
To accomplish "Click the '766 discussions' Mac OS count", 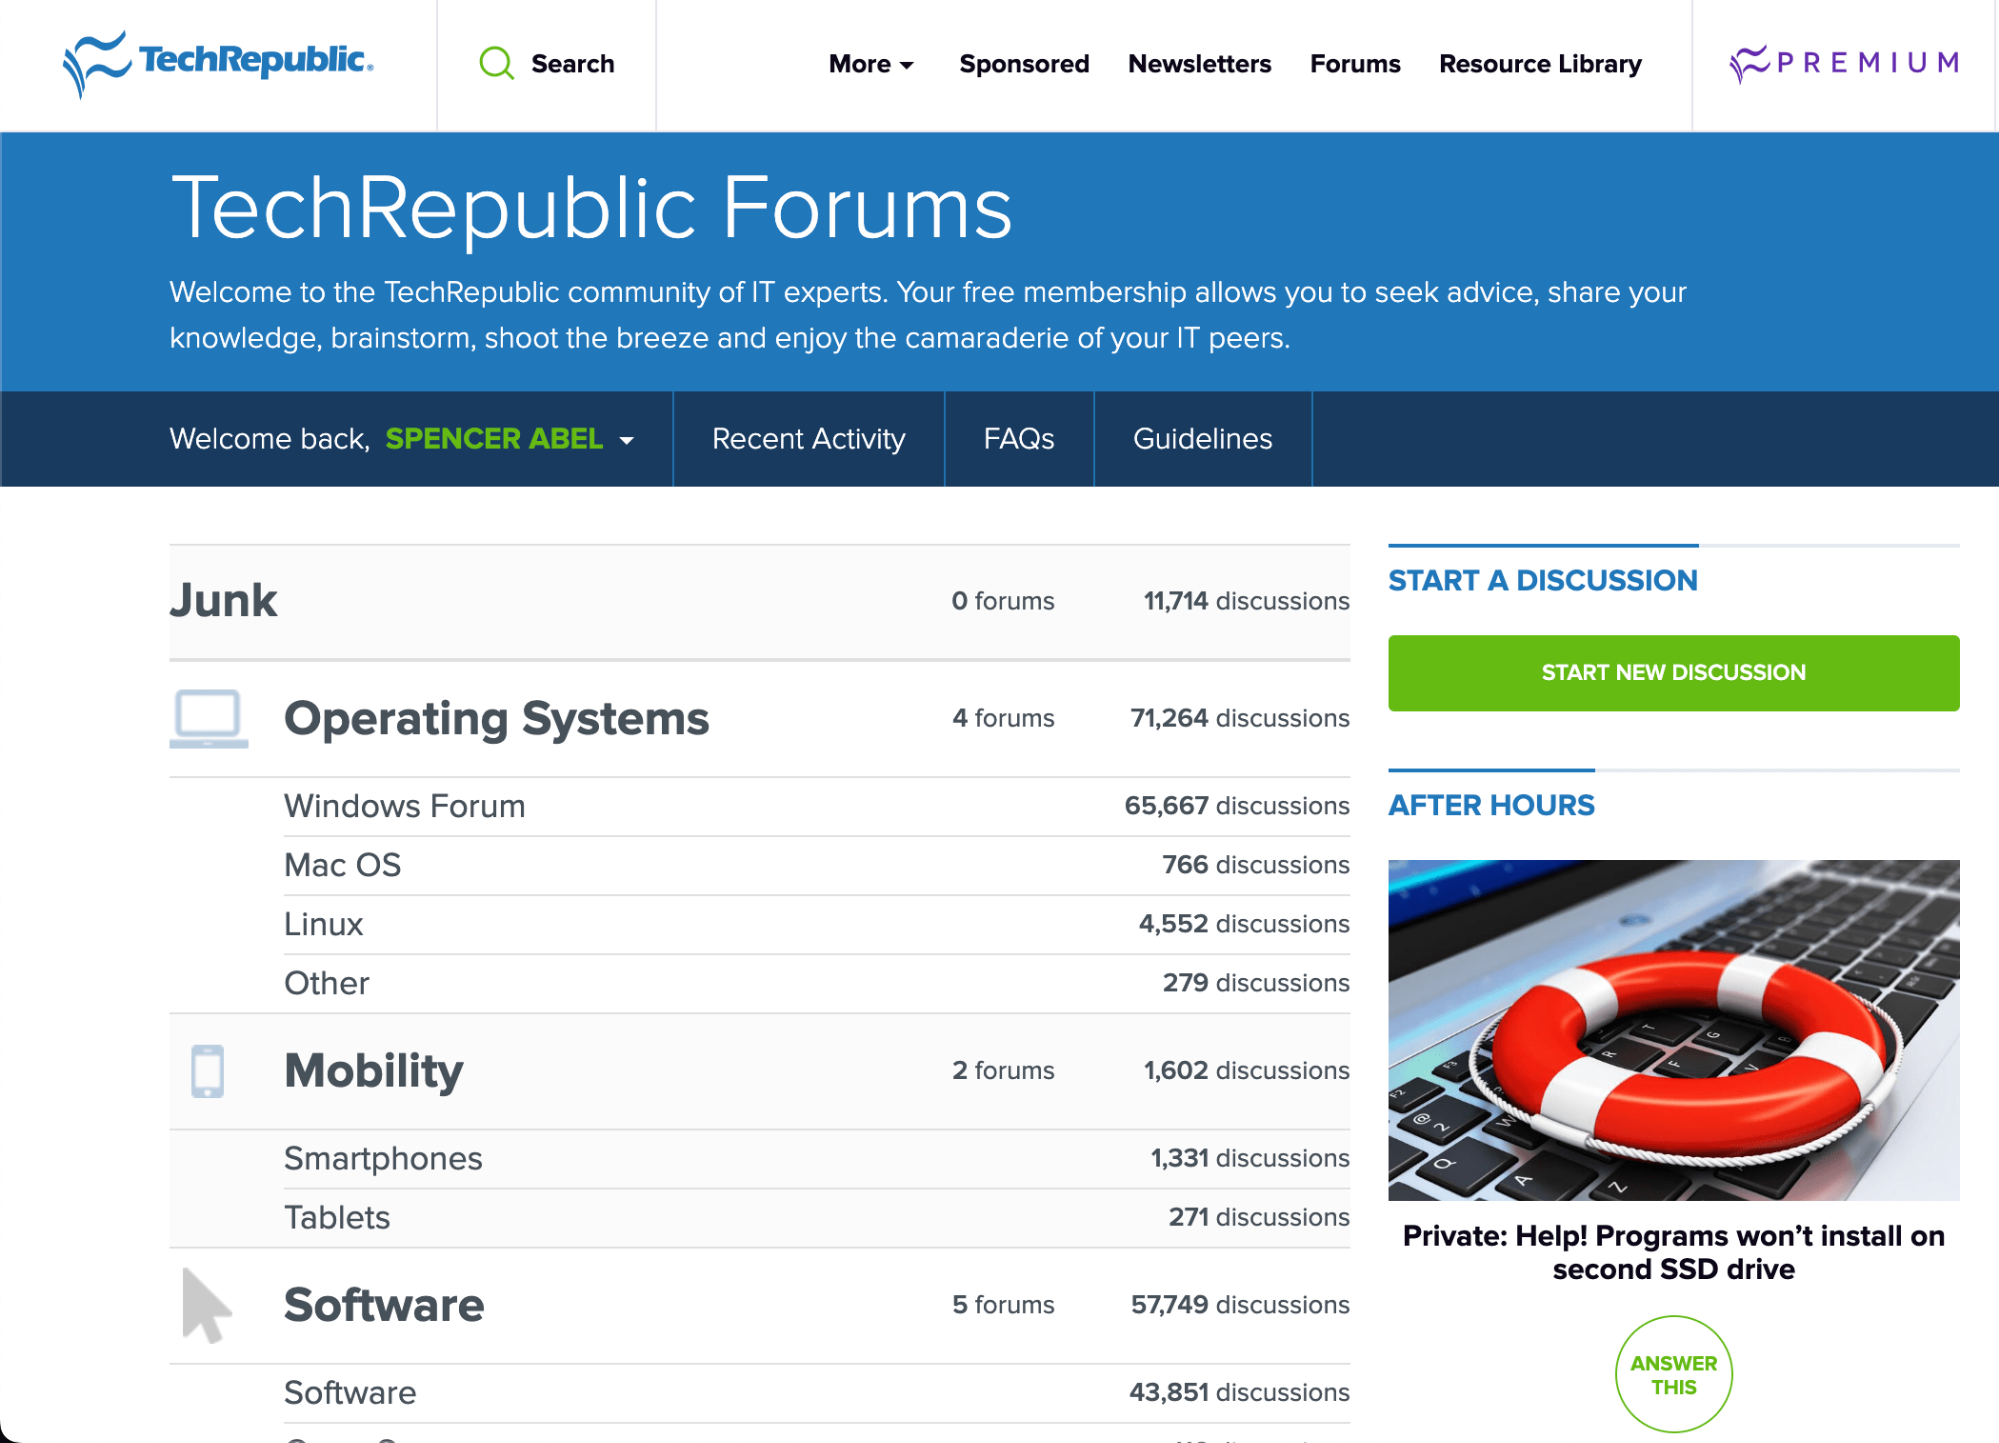I will [1256, 865].
